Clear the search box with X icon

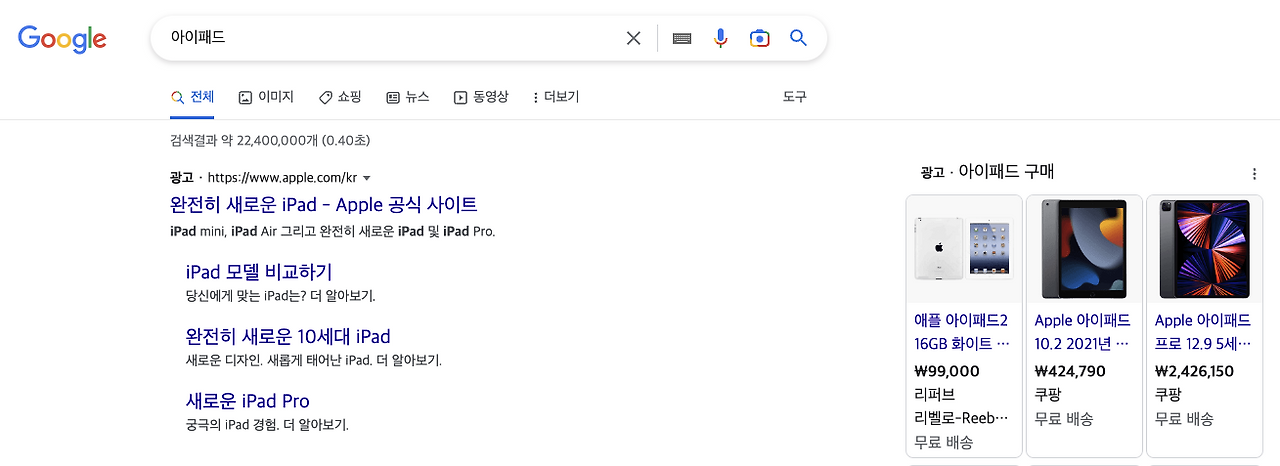[633, 38]
